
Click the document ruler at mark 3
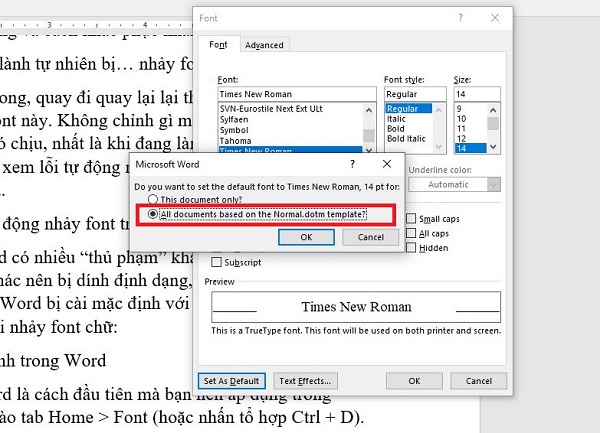click(x=49, y=25)
